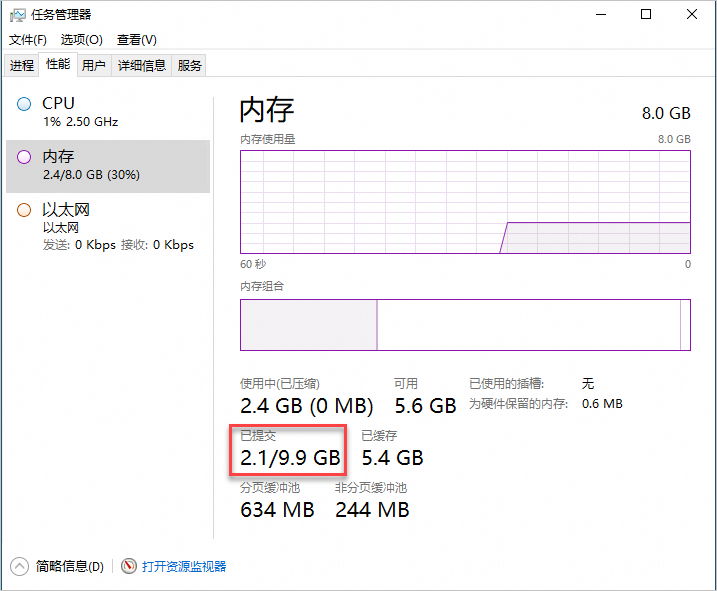
Task: Click the 内存使用量 usage graph
Action: pos(466,202)
